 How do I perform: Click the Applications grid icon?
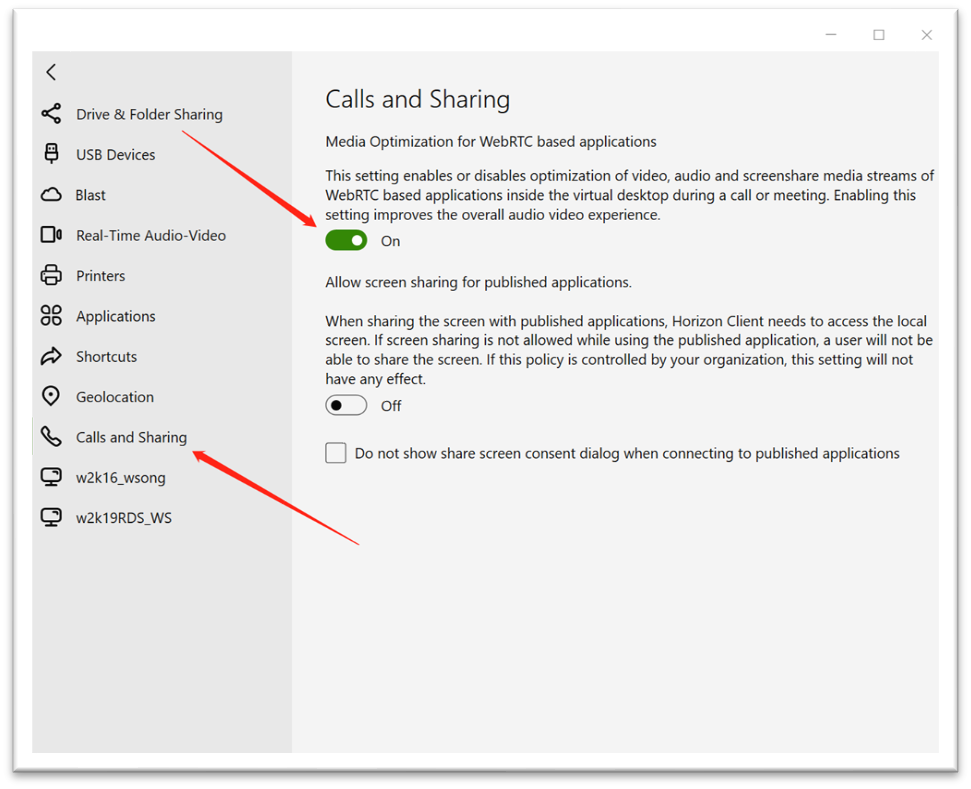(51, 316)
